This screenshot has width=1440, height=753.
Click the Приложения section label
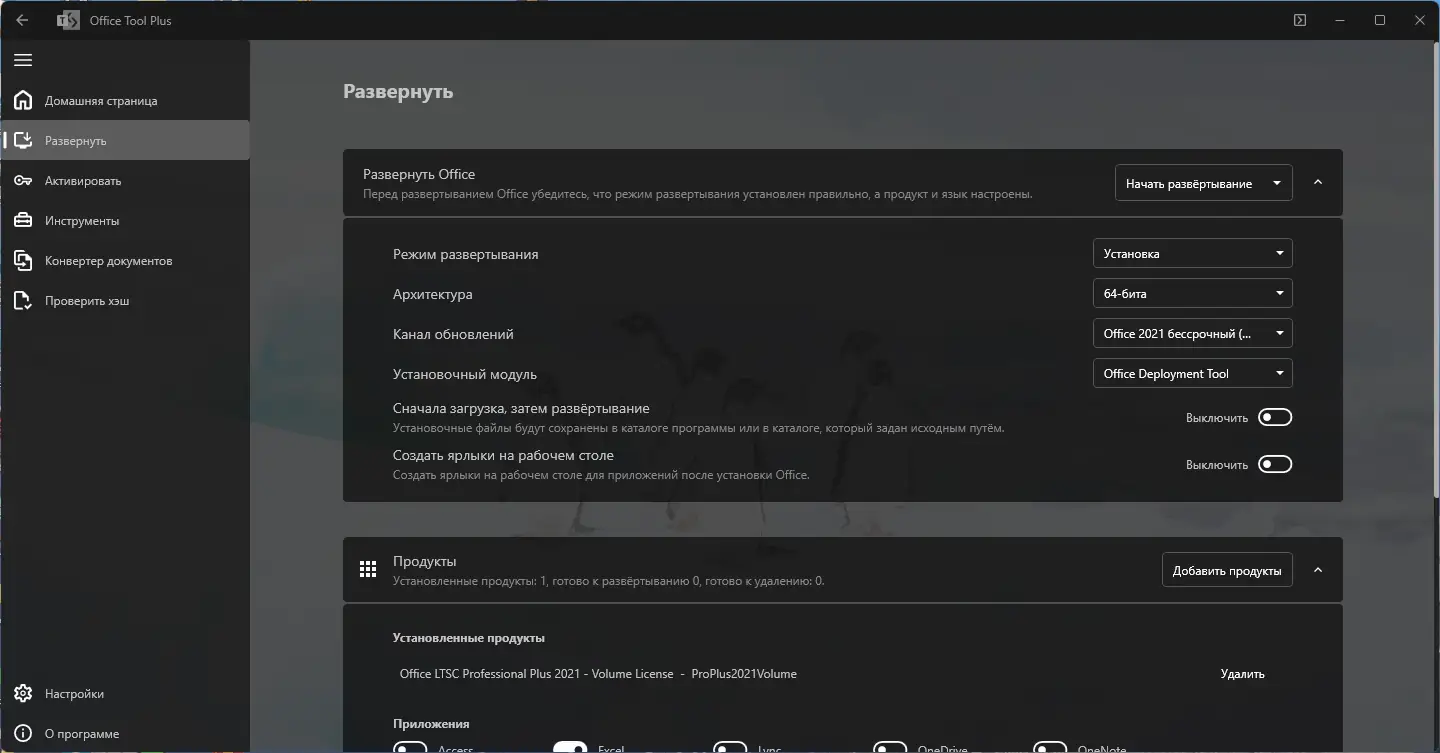click(431, 724)
